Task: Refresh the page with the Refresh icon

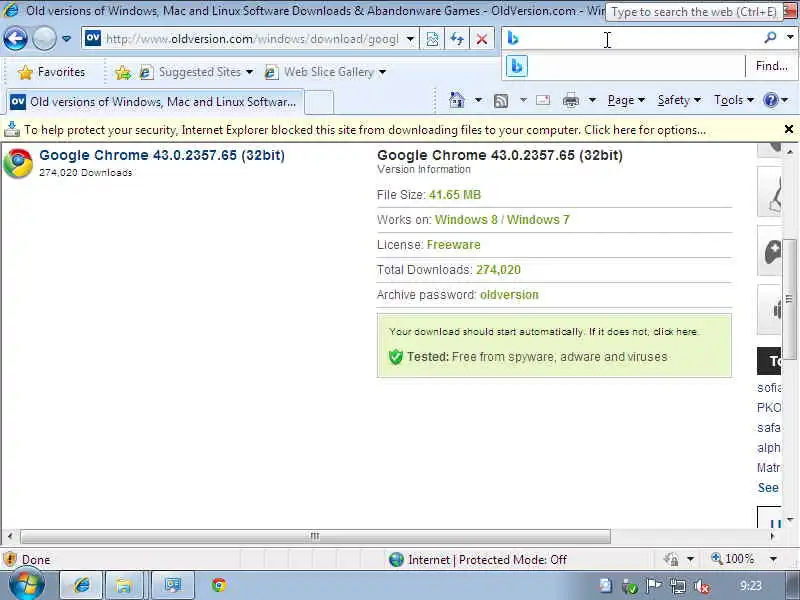Action: (457, 39)
